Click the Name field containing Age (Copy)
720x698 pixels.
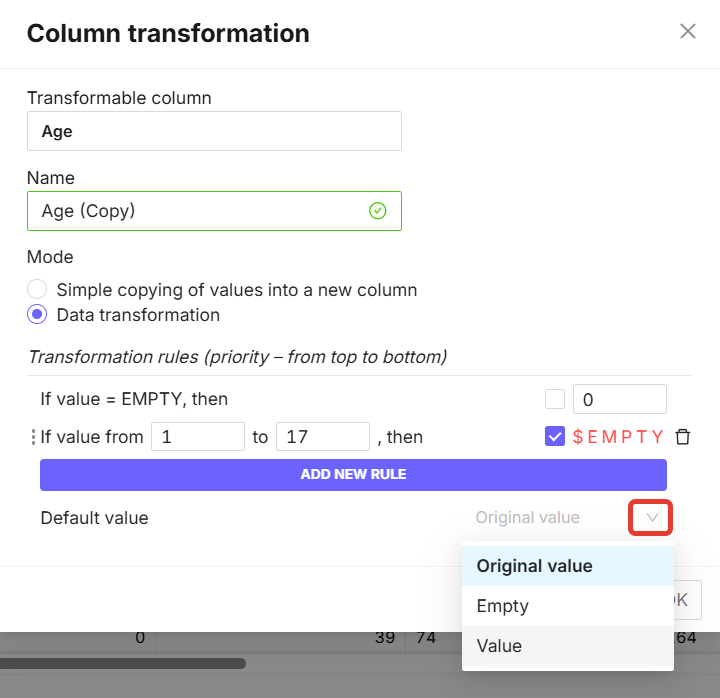coord(200,211)
